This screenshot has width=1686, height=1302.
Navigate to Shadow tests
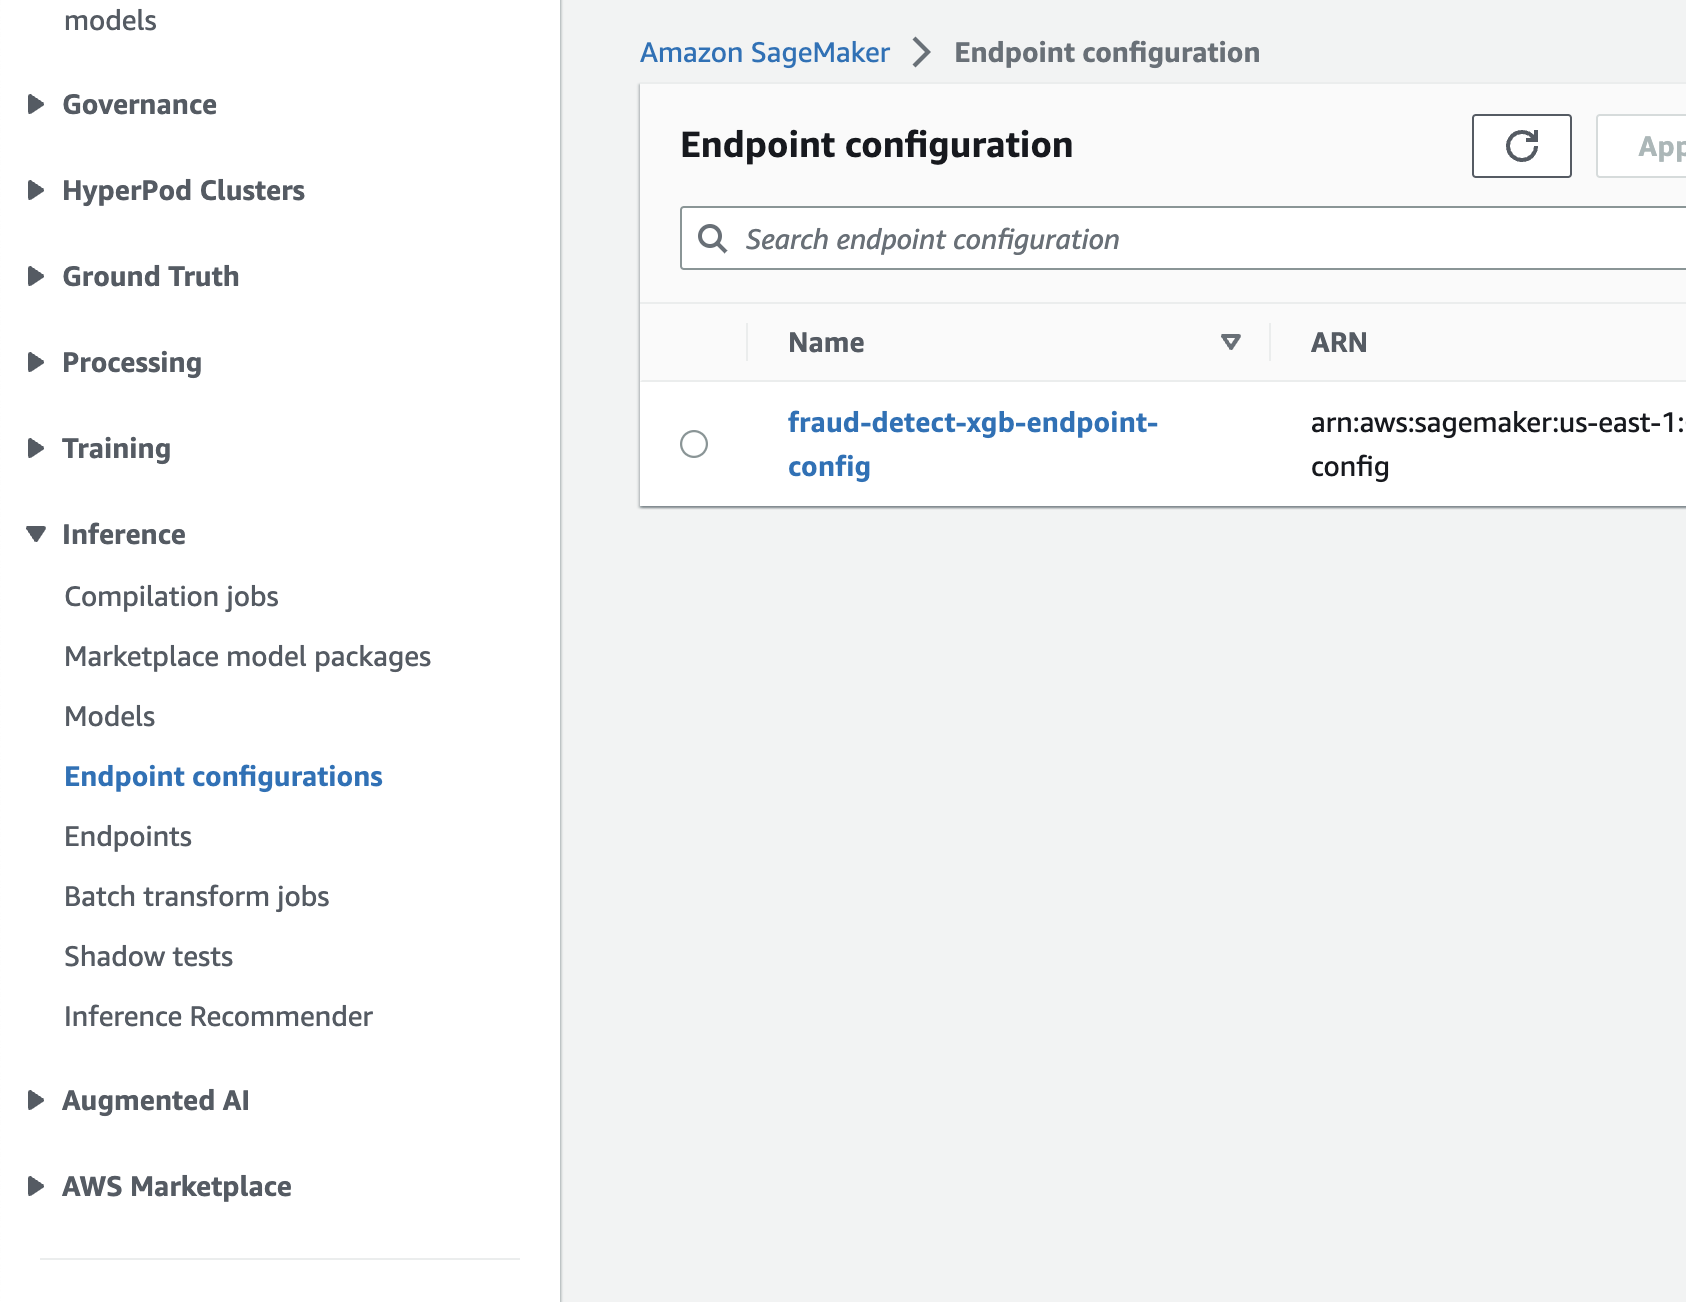[148, 956]
